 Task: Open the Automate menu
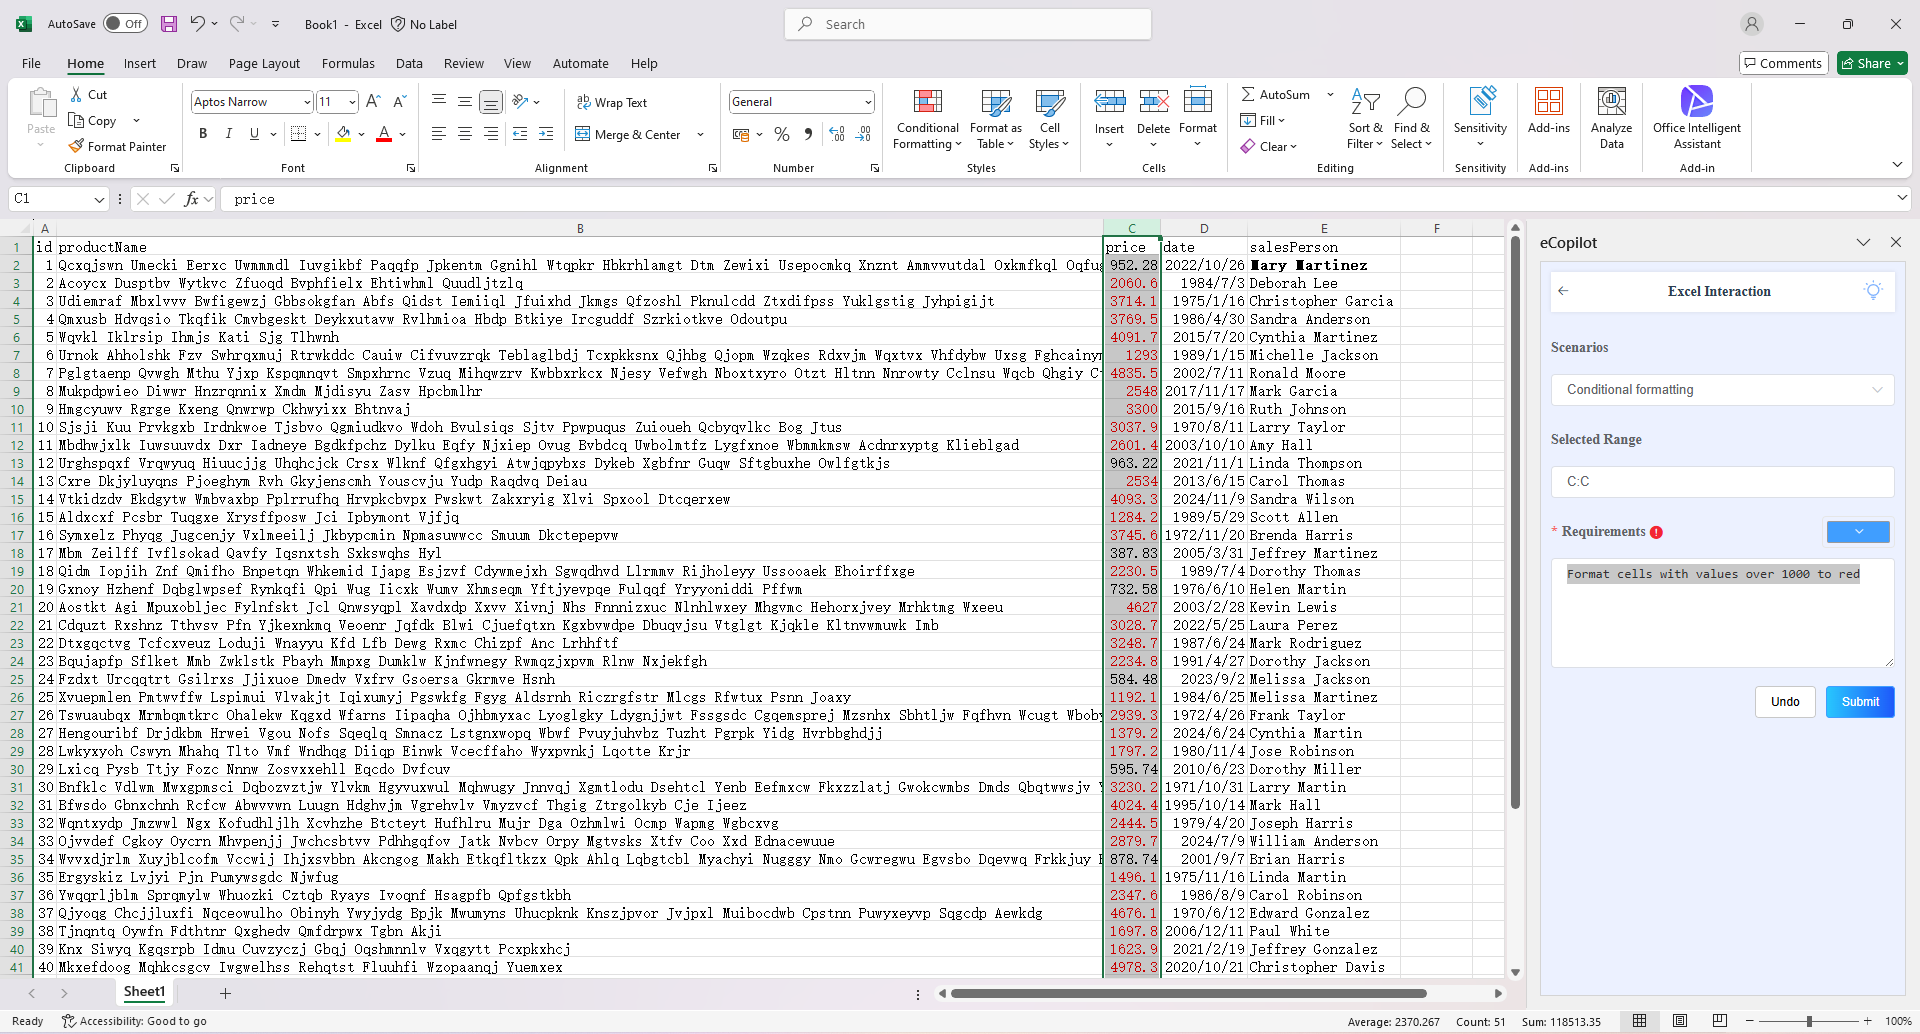click(580, 63)
